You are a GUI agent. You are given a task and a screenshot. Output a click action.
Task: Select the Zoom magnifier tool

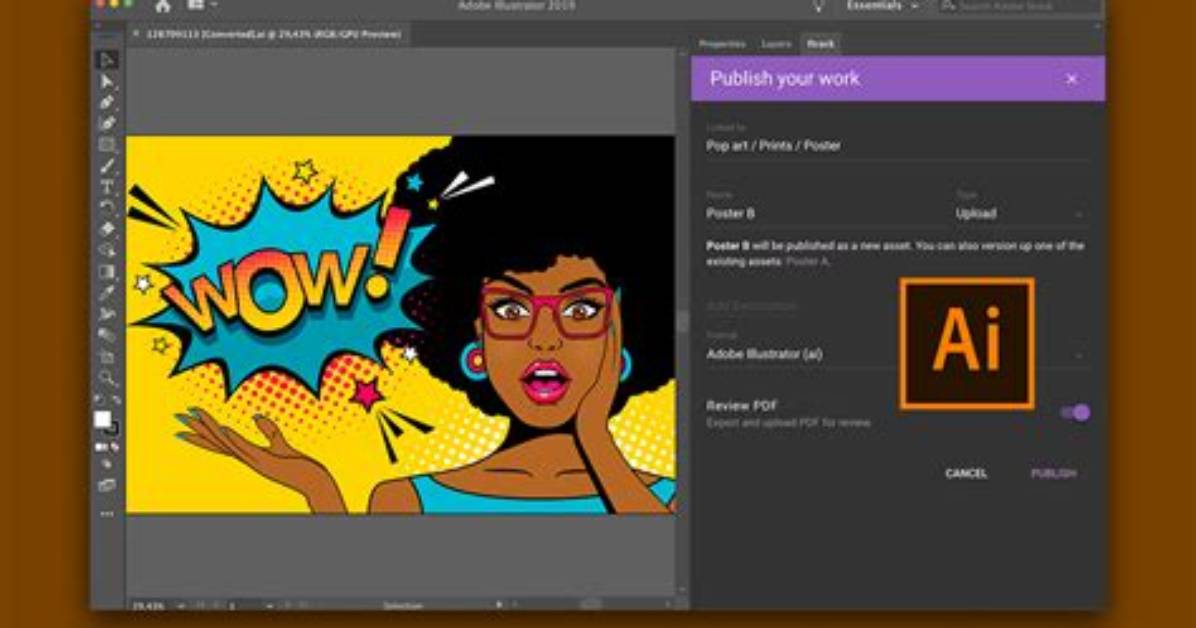(x=107, y=378)
